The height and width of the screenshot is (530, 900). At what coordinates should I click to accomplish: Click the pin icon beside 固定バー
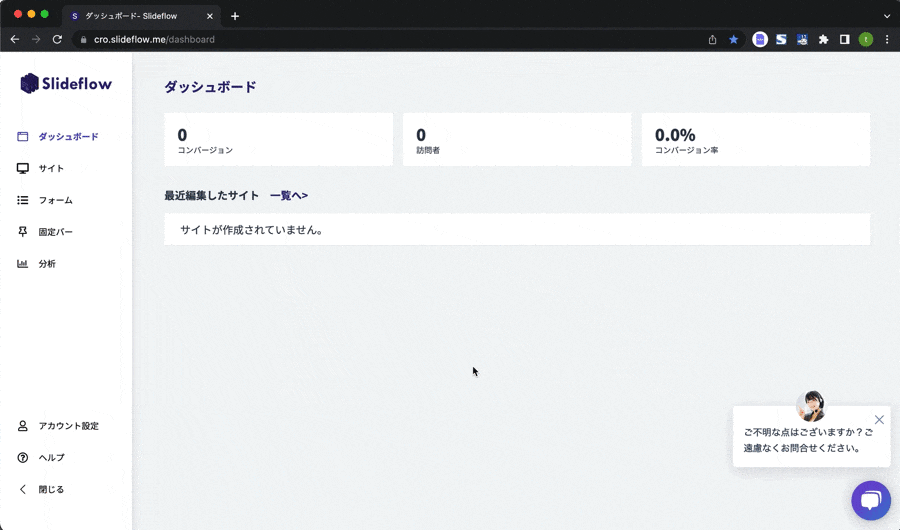(22, 231)
